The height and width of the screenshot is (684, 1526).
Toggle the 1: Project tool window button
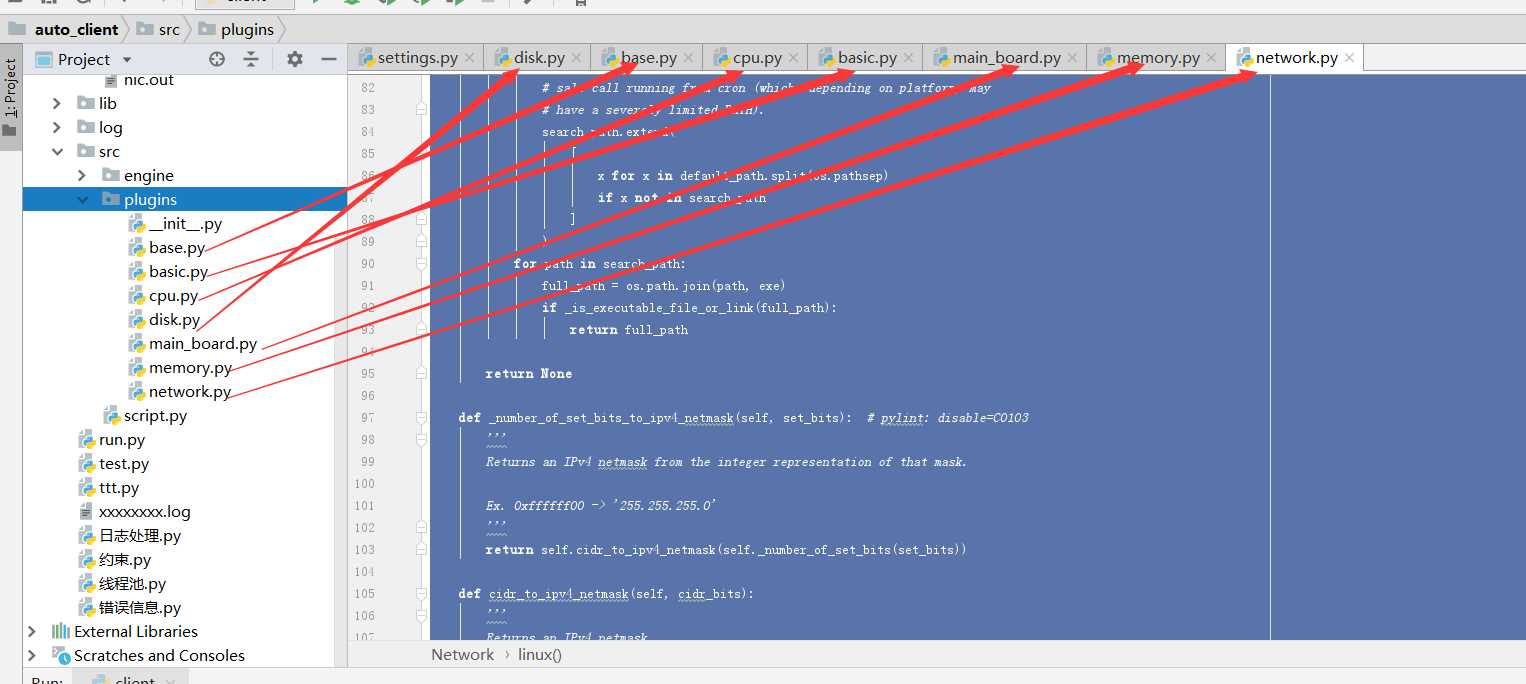(11, 98)
